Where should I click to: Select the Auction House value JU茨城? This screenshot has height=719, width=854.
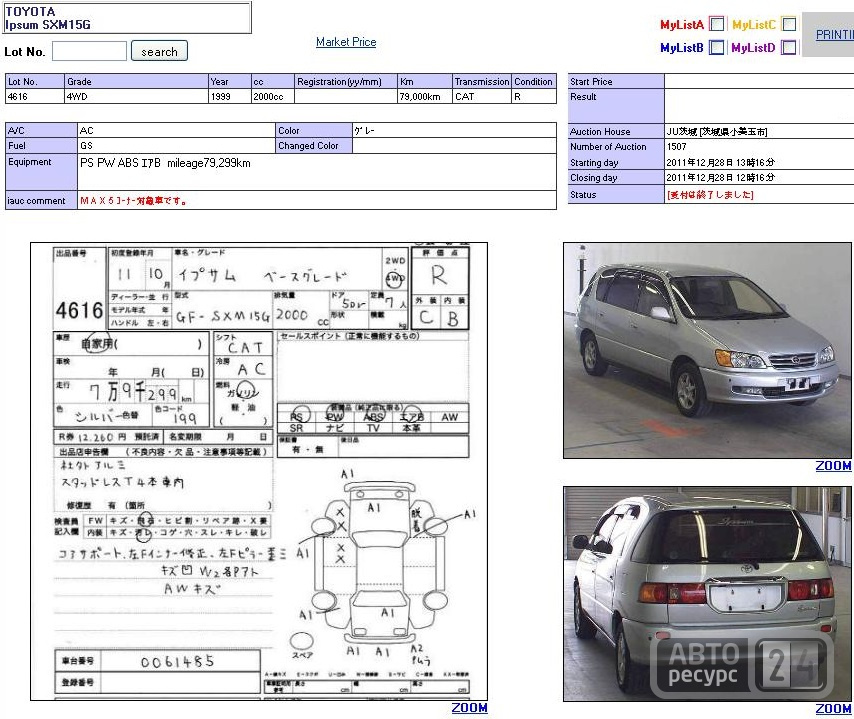pos(717,131)
